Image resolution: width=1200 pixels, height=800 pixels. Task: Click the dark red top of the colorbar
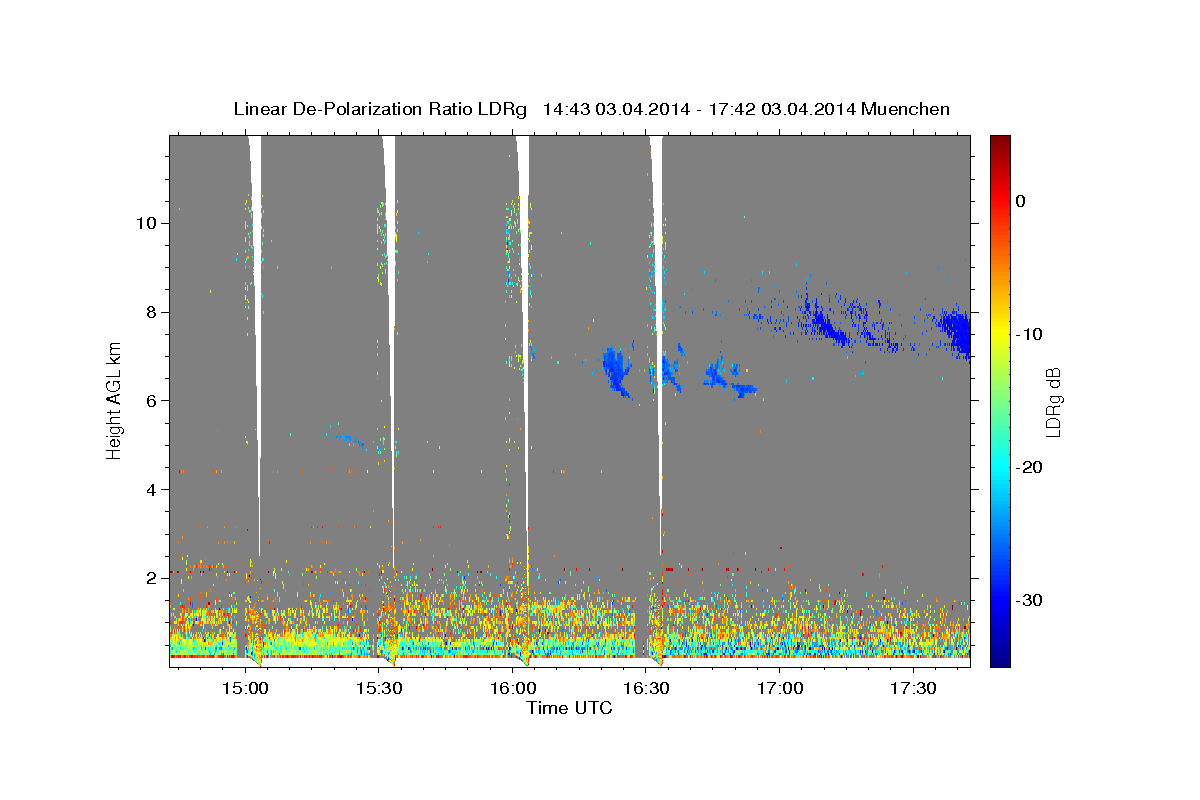tap(999, 143)
